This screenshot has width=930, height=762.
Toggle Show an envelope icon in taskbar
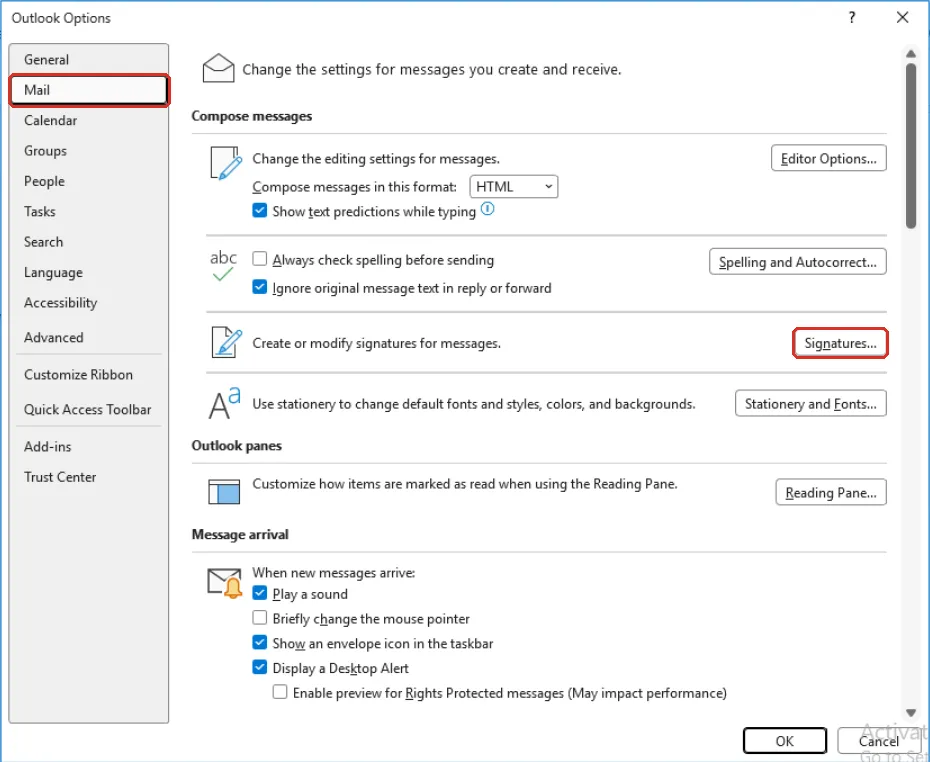[x=260, y=643]
